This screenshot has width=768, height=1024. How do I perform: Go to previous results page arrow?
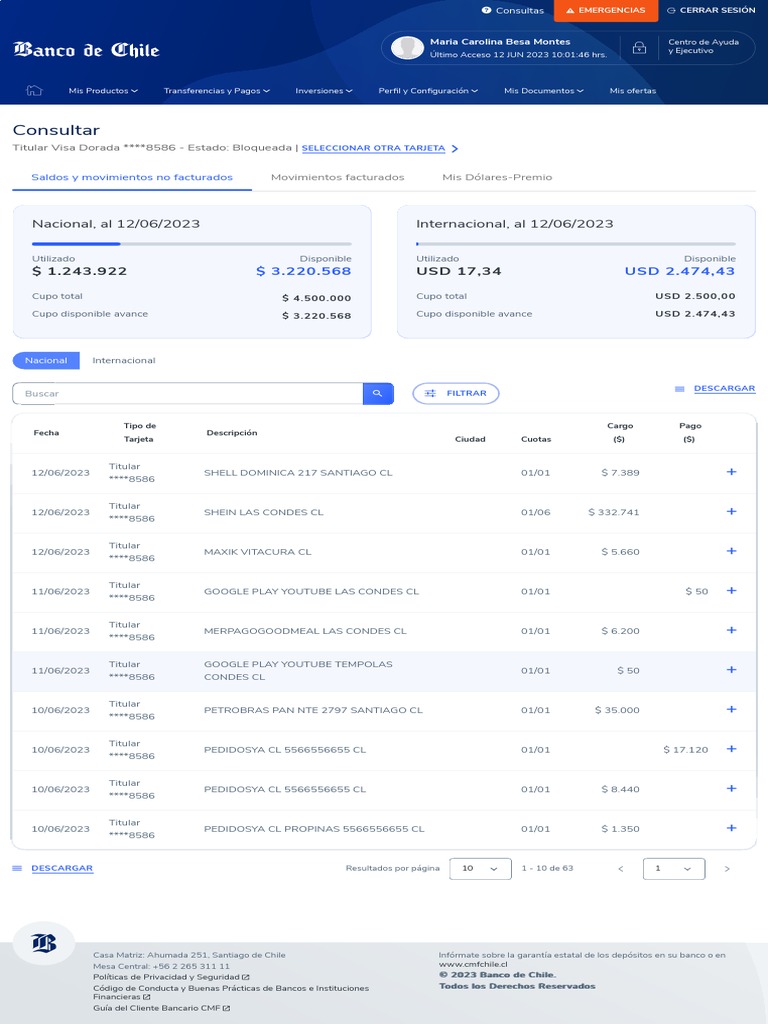coord(620,869)
